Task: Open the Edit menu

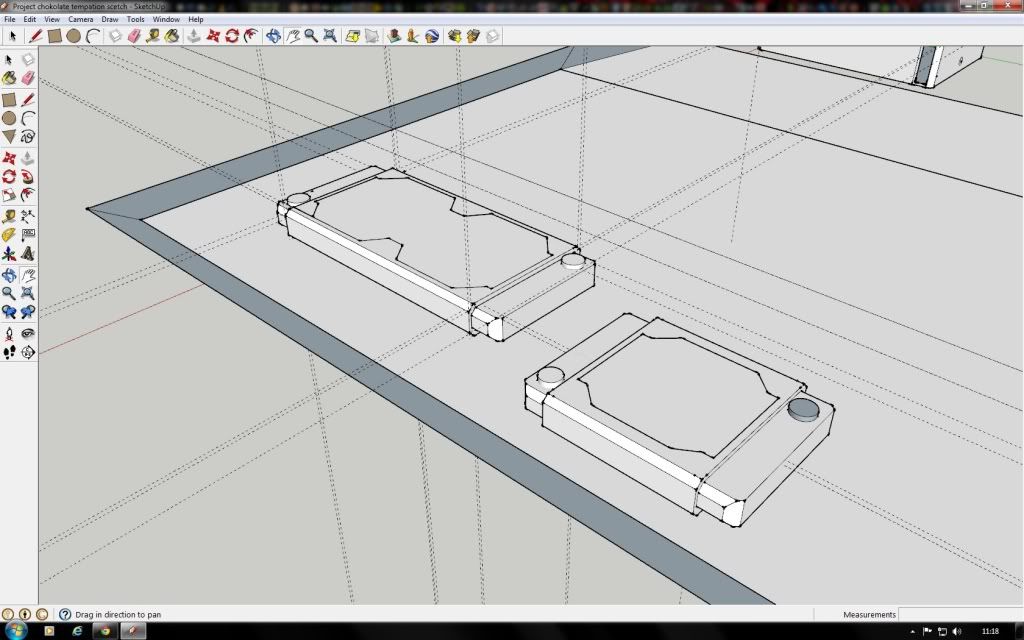Action: coord(29,20)
